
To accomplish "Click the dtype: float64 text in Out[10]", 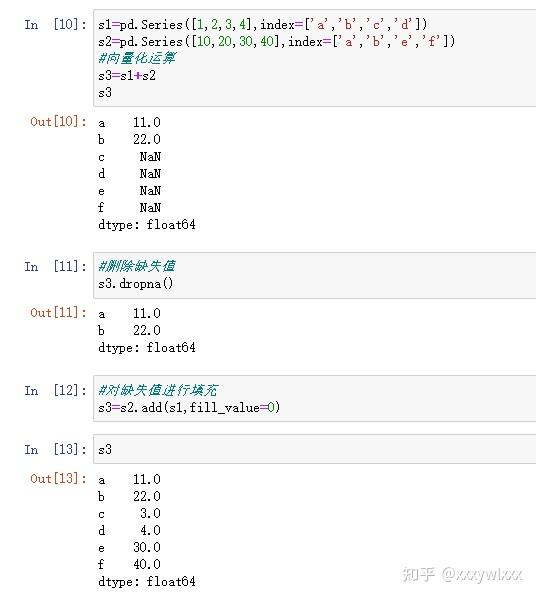I will pos(147,225).
